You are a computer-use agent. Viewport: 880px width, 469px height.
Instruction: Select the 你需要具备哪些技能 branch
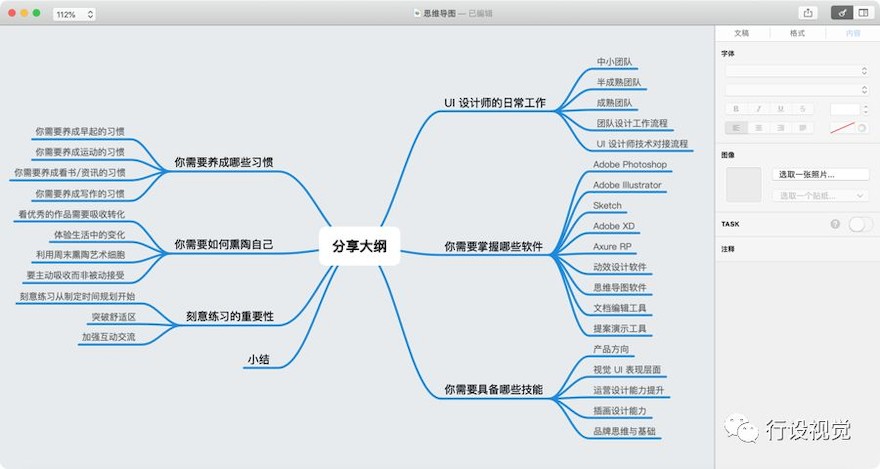click(493, 389)
